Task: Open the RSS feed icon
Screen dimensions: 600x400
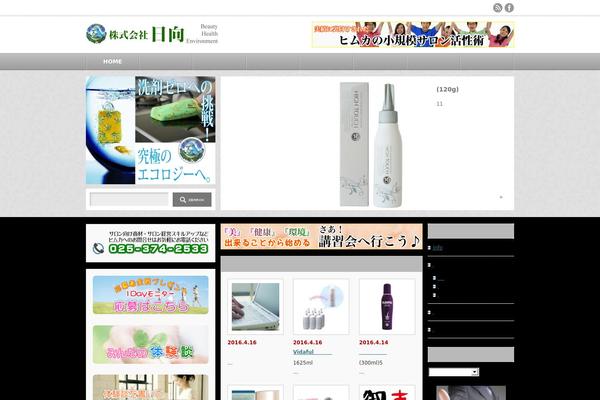Action: 497,8
